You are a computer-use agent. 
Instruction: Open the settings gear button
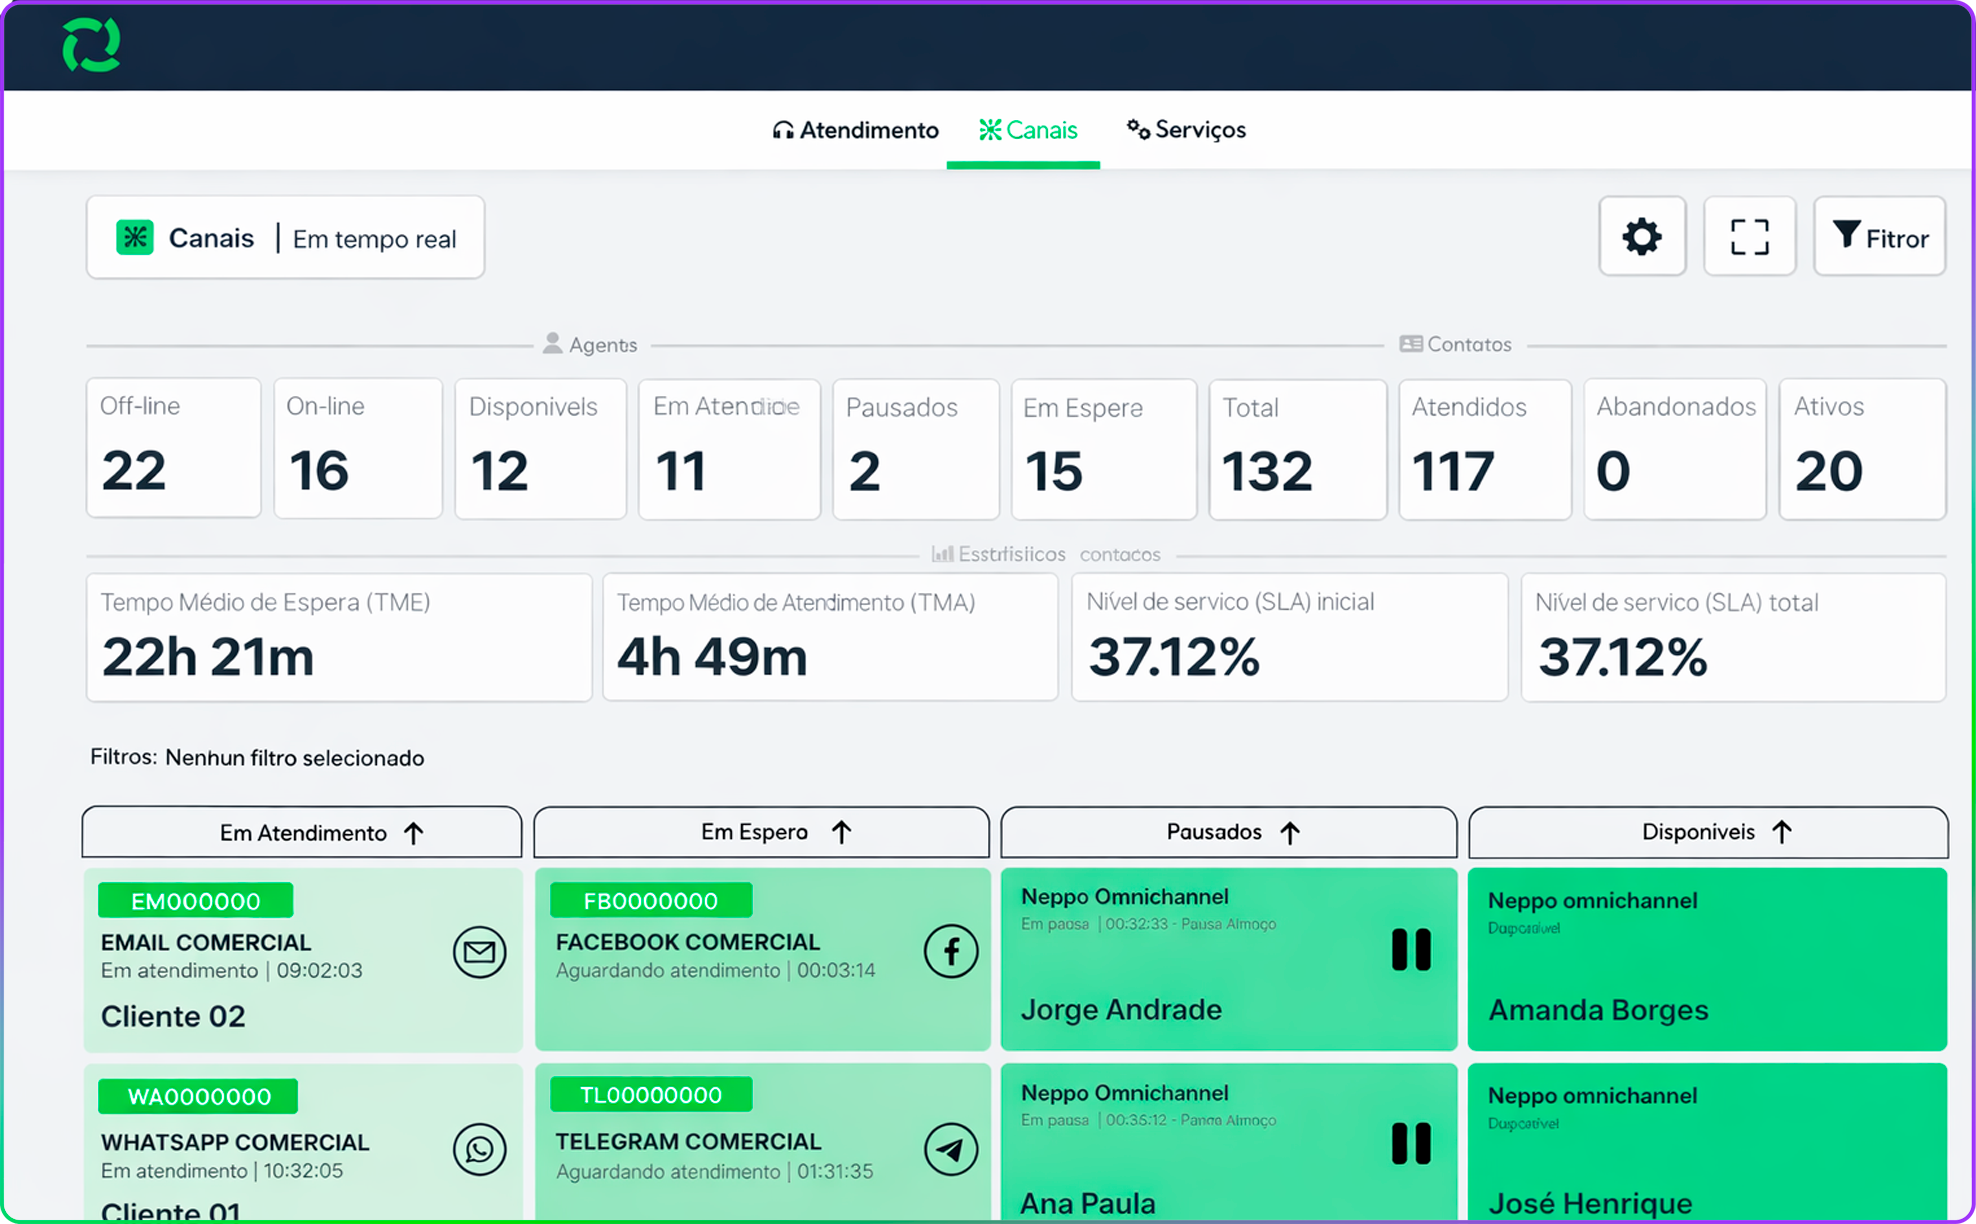(1641, 237)
